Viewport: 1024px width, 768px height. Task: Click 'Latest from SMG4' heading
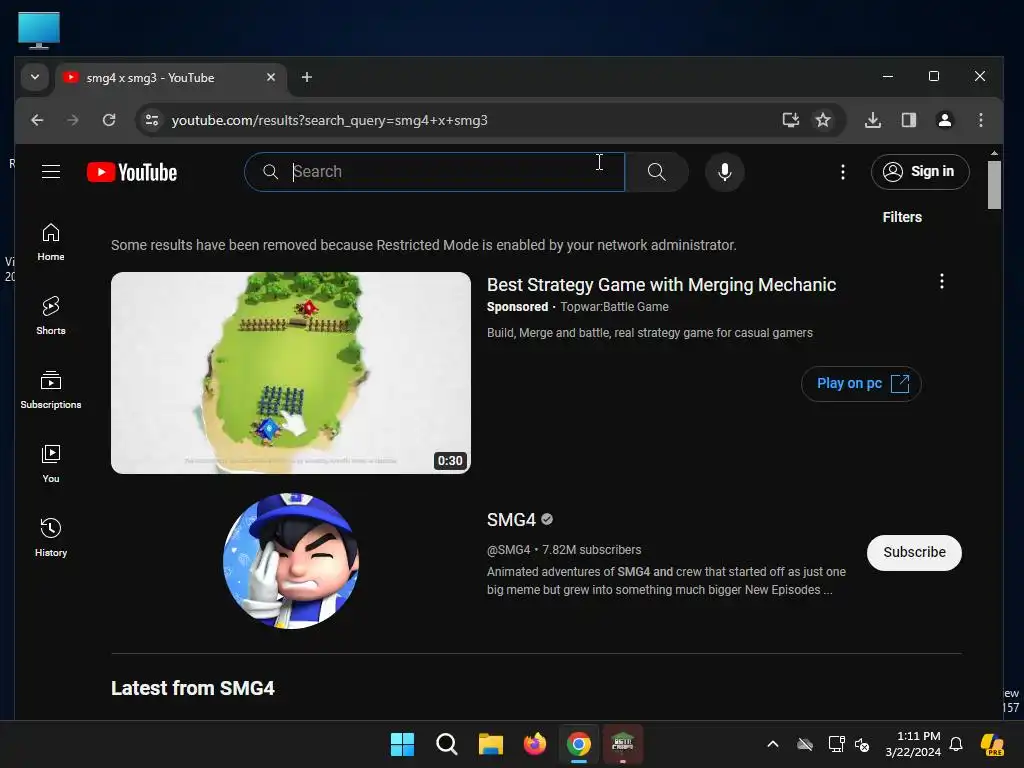click(193, 688)
